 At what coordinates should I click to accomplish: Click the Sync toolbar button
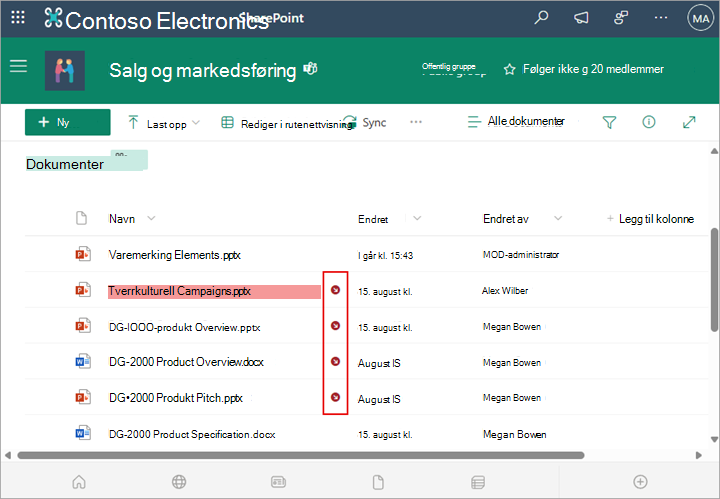pos(365,123)
